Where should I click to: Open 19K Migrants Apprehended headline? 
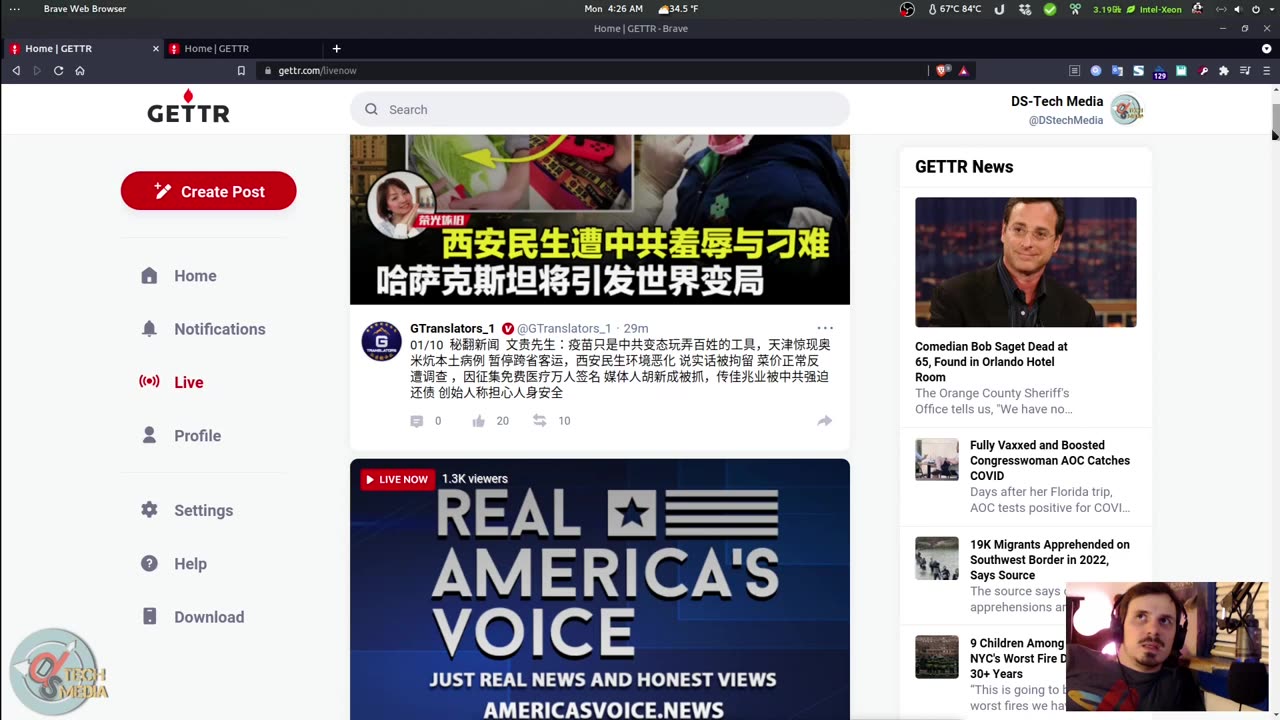coord(1050,560)
